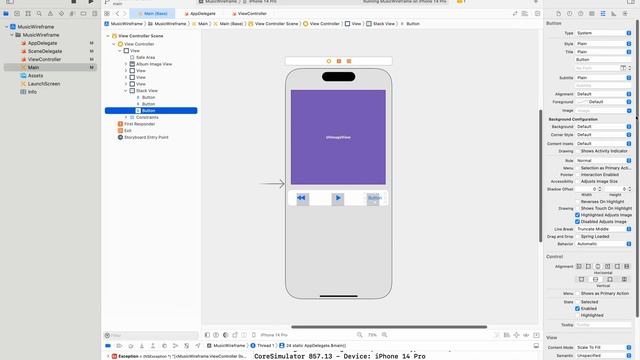Click the rewind button in the canvas
This screenshot has height=360, width=640.
(x=301, y=198)
